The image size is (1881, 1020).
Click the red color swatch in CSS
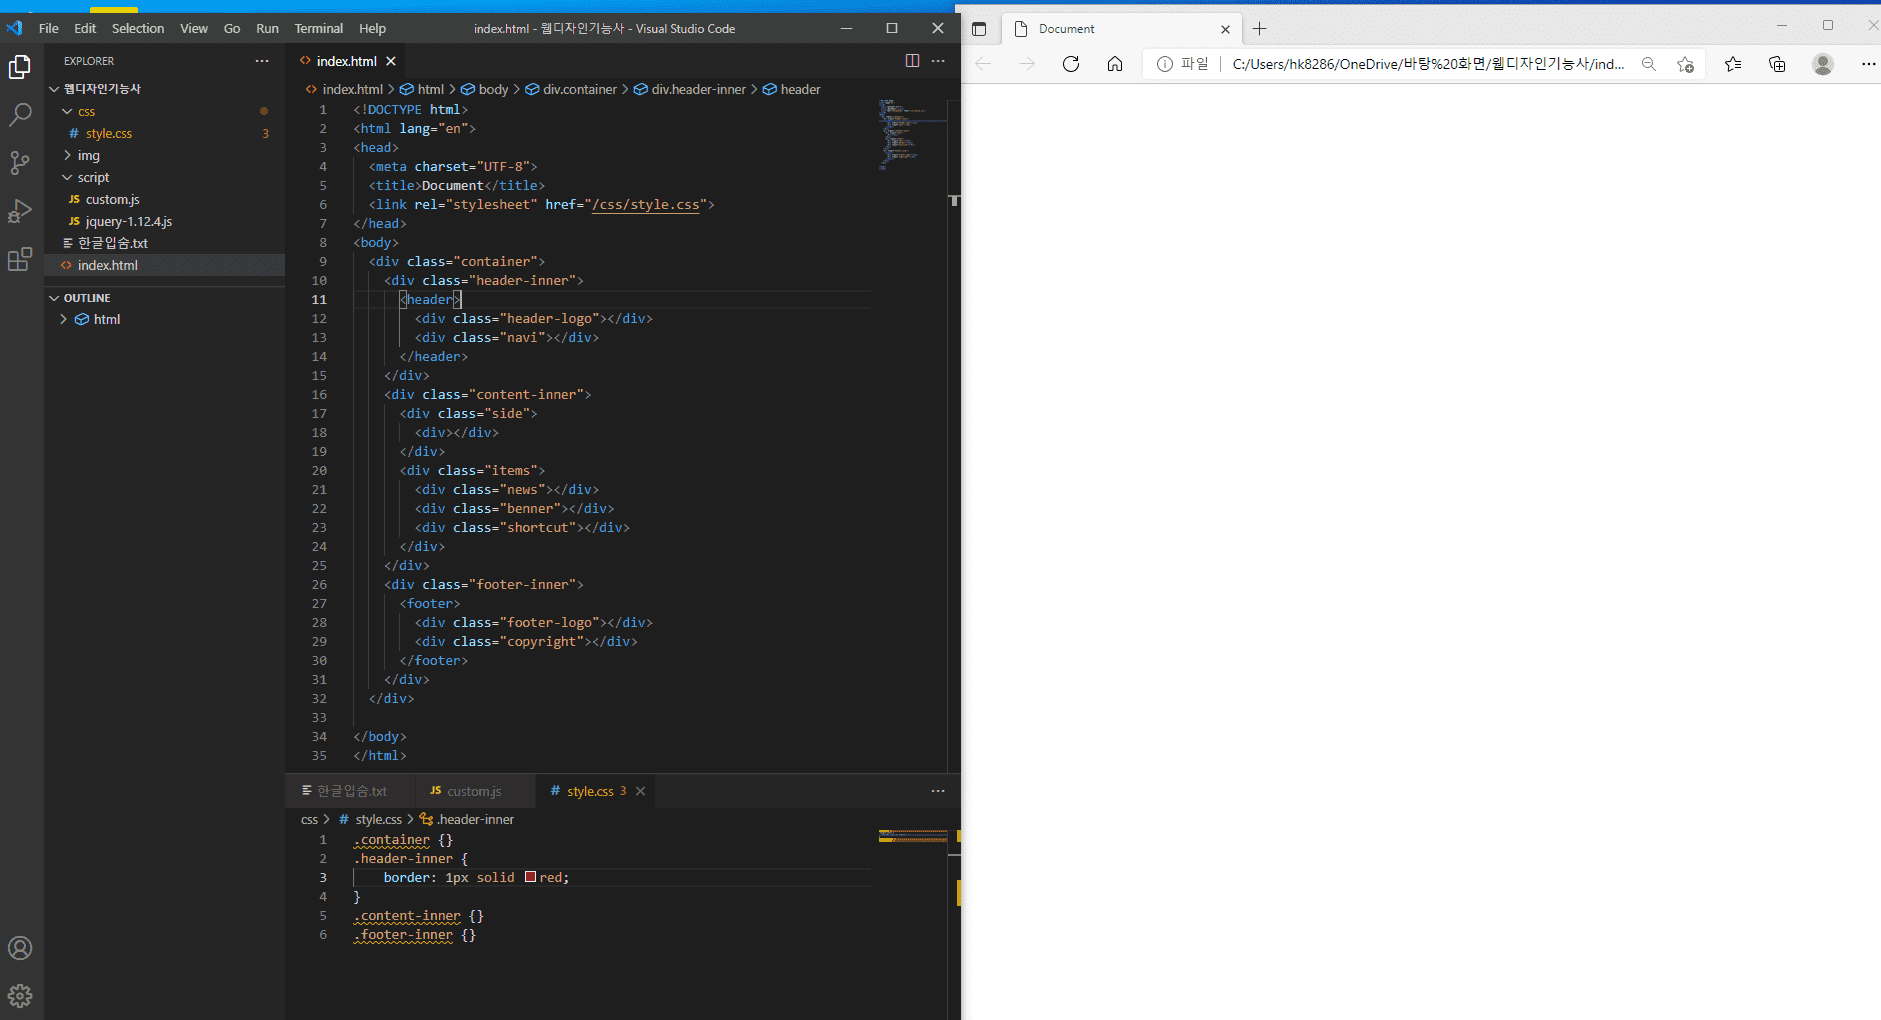(530, 877)
